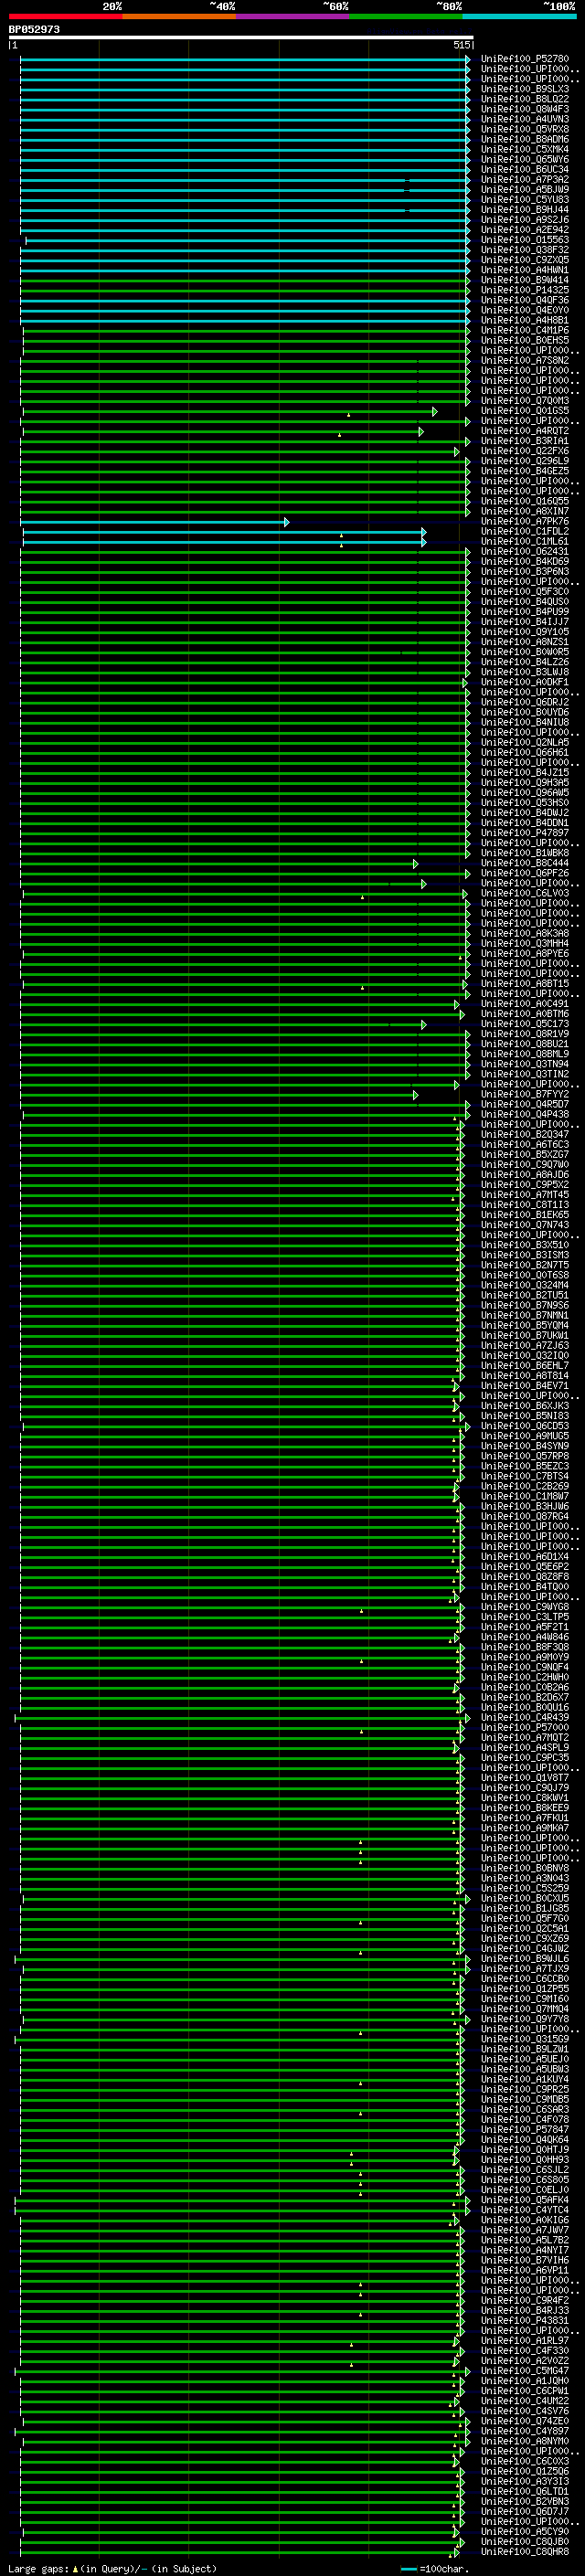
Task: Select hit label UniRef100_Q22FX6
Action: point(525,451)
